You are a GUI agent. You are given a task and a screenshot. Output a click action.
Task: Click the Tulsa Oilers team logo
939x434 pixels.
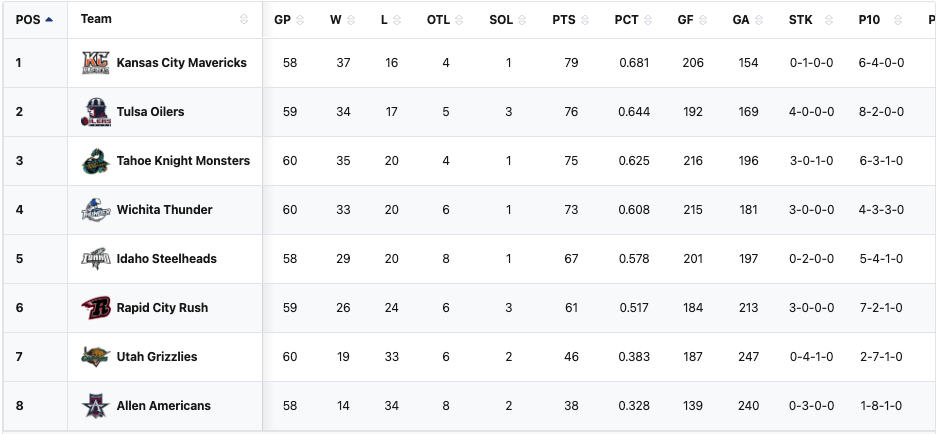(96, 112)
